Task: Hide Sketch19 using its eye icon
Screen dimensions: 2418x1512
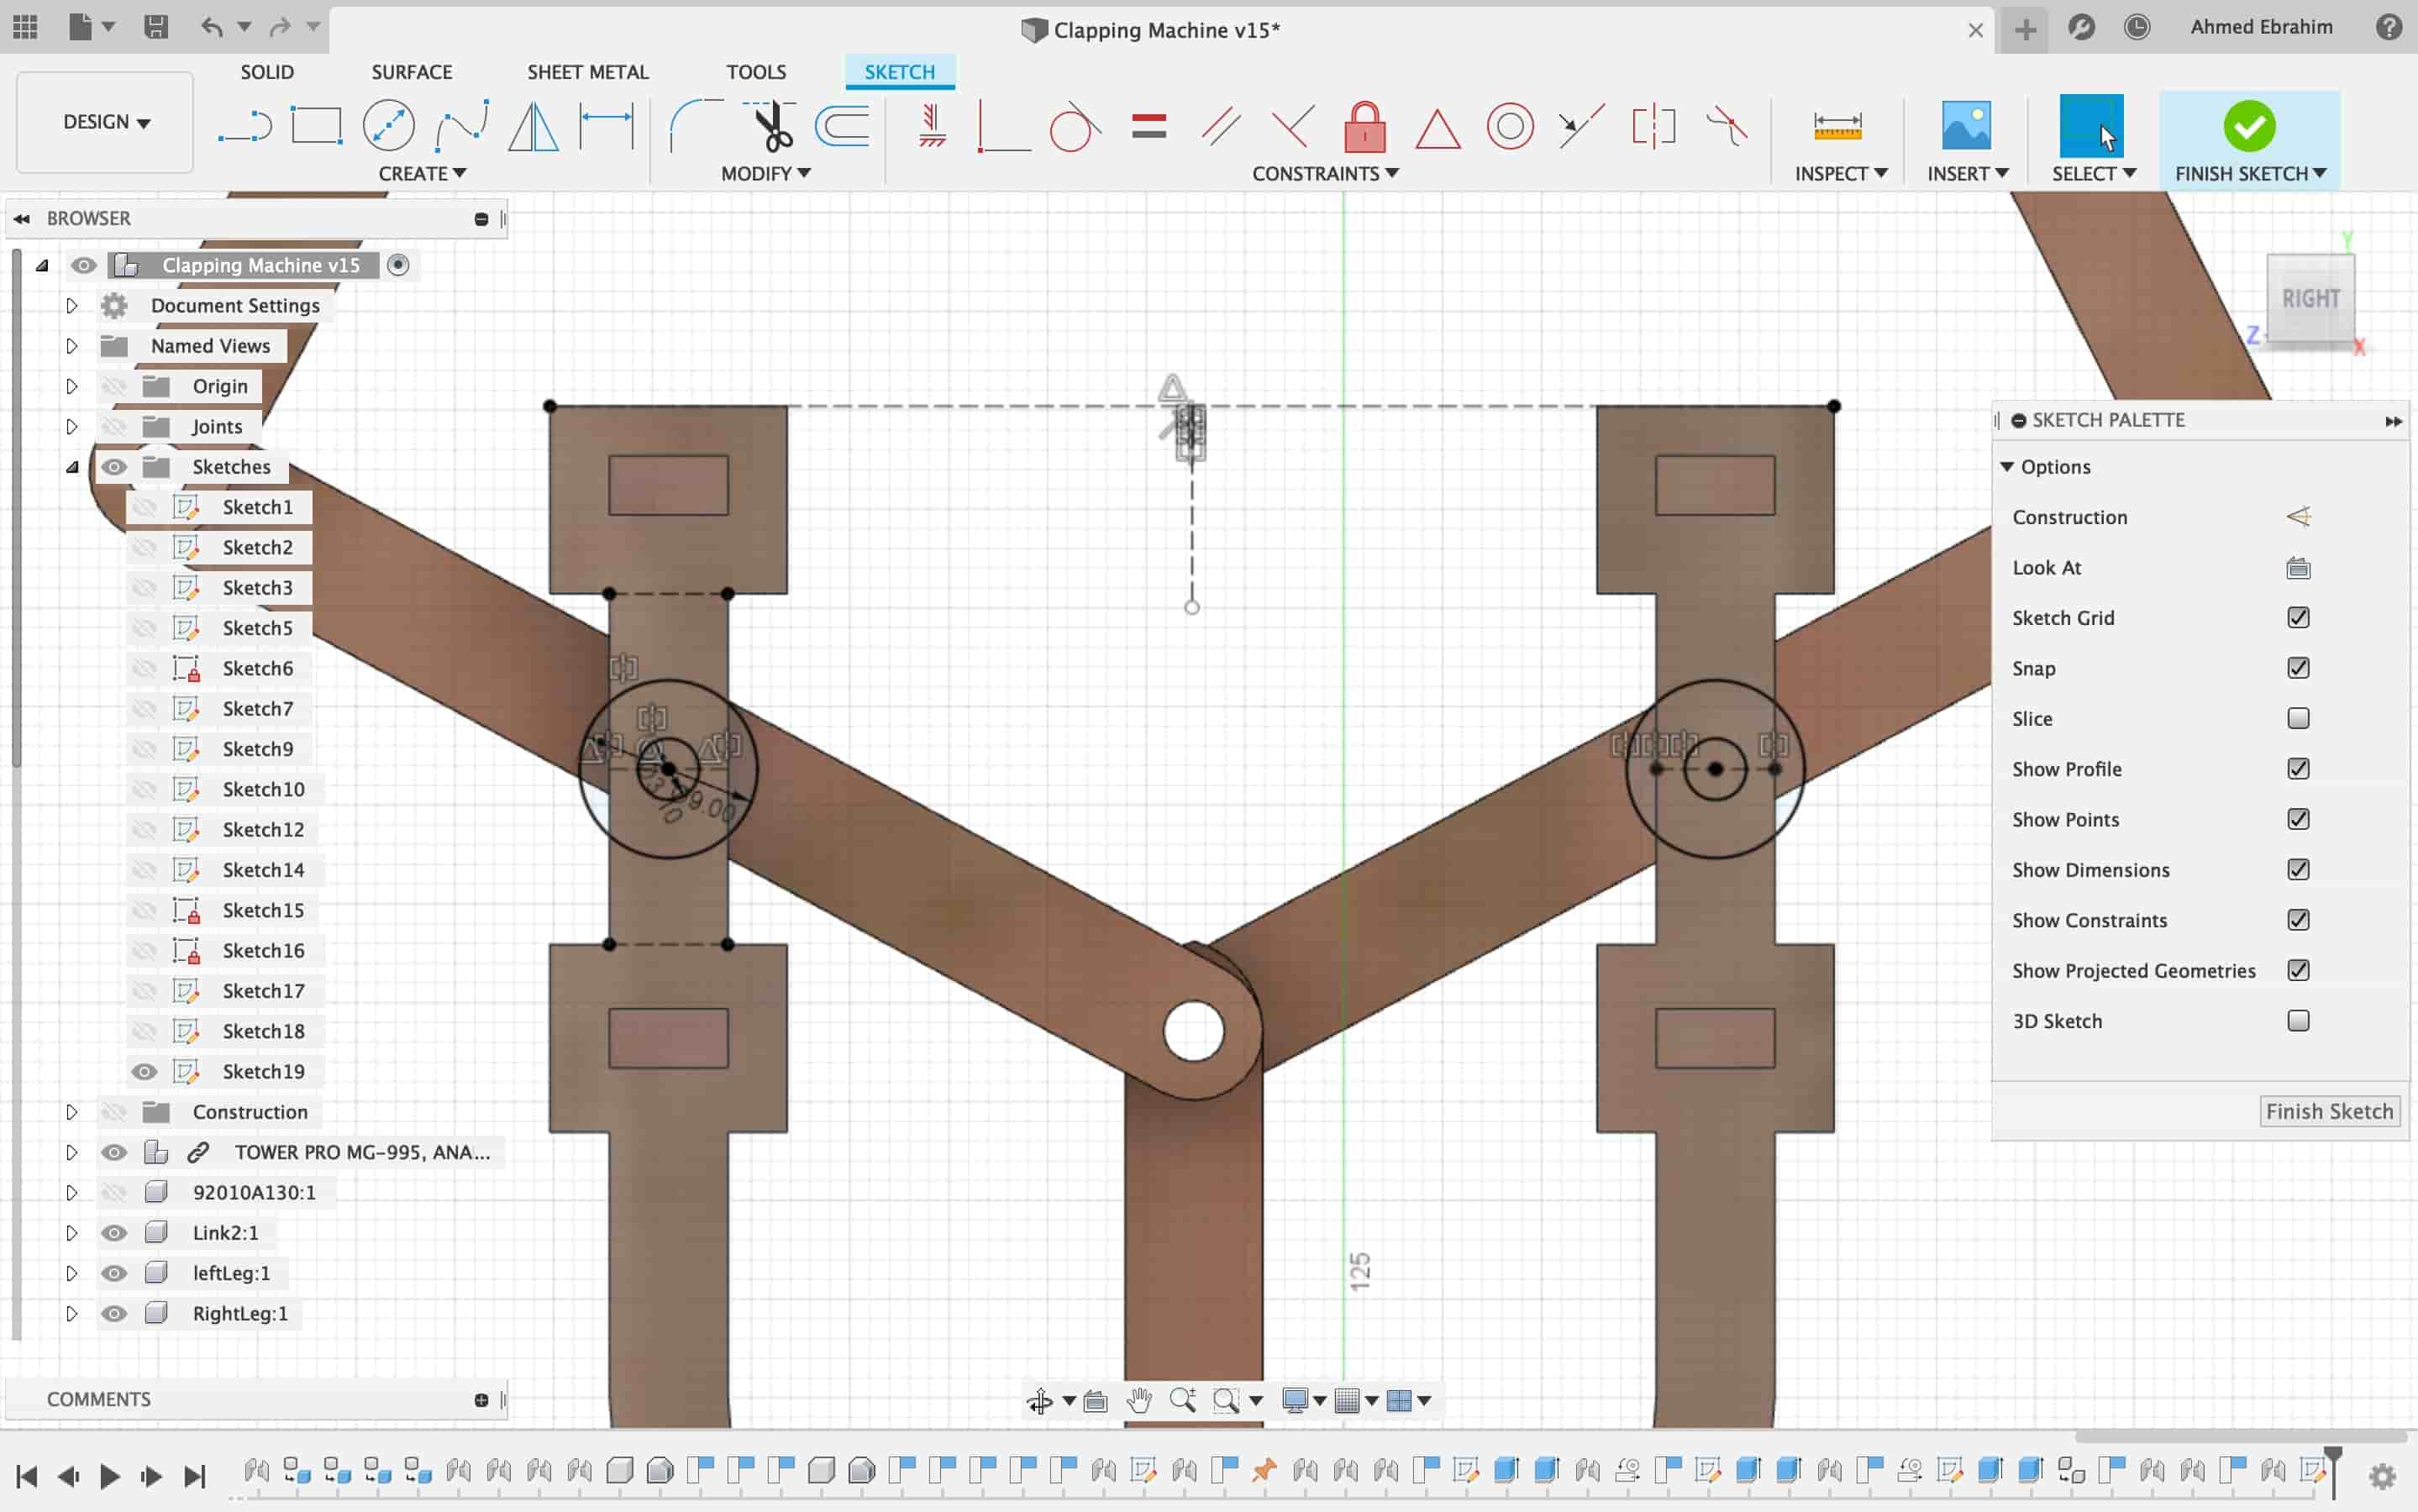Action: (x=144, y=1071)
